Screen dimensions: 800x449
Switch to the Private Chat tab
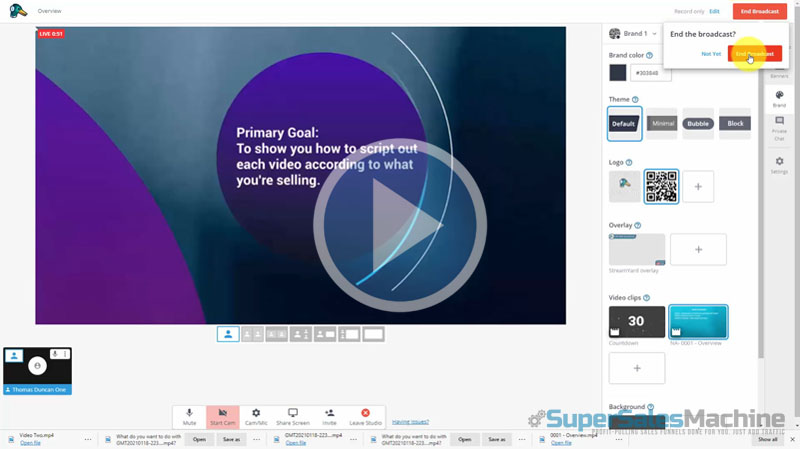779,127
